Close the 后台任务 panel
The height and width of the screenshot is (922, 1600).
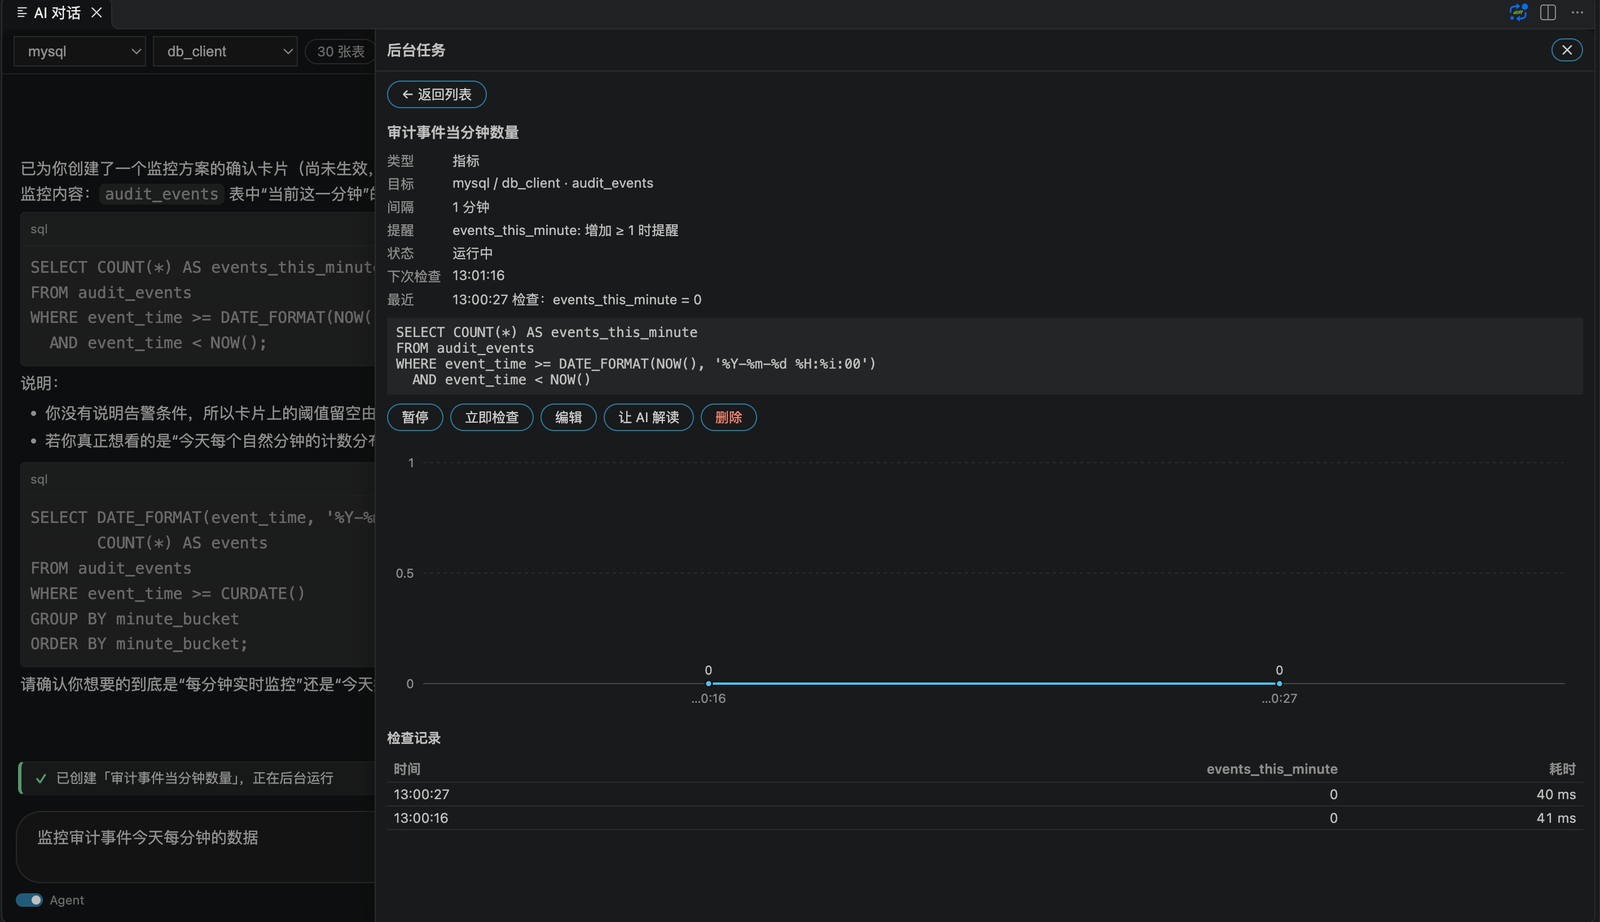(1567, 50)
